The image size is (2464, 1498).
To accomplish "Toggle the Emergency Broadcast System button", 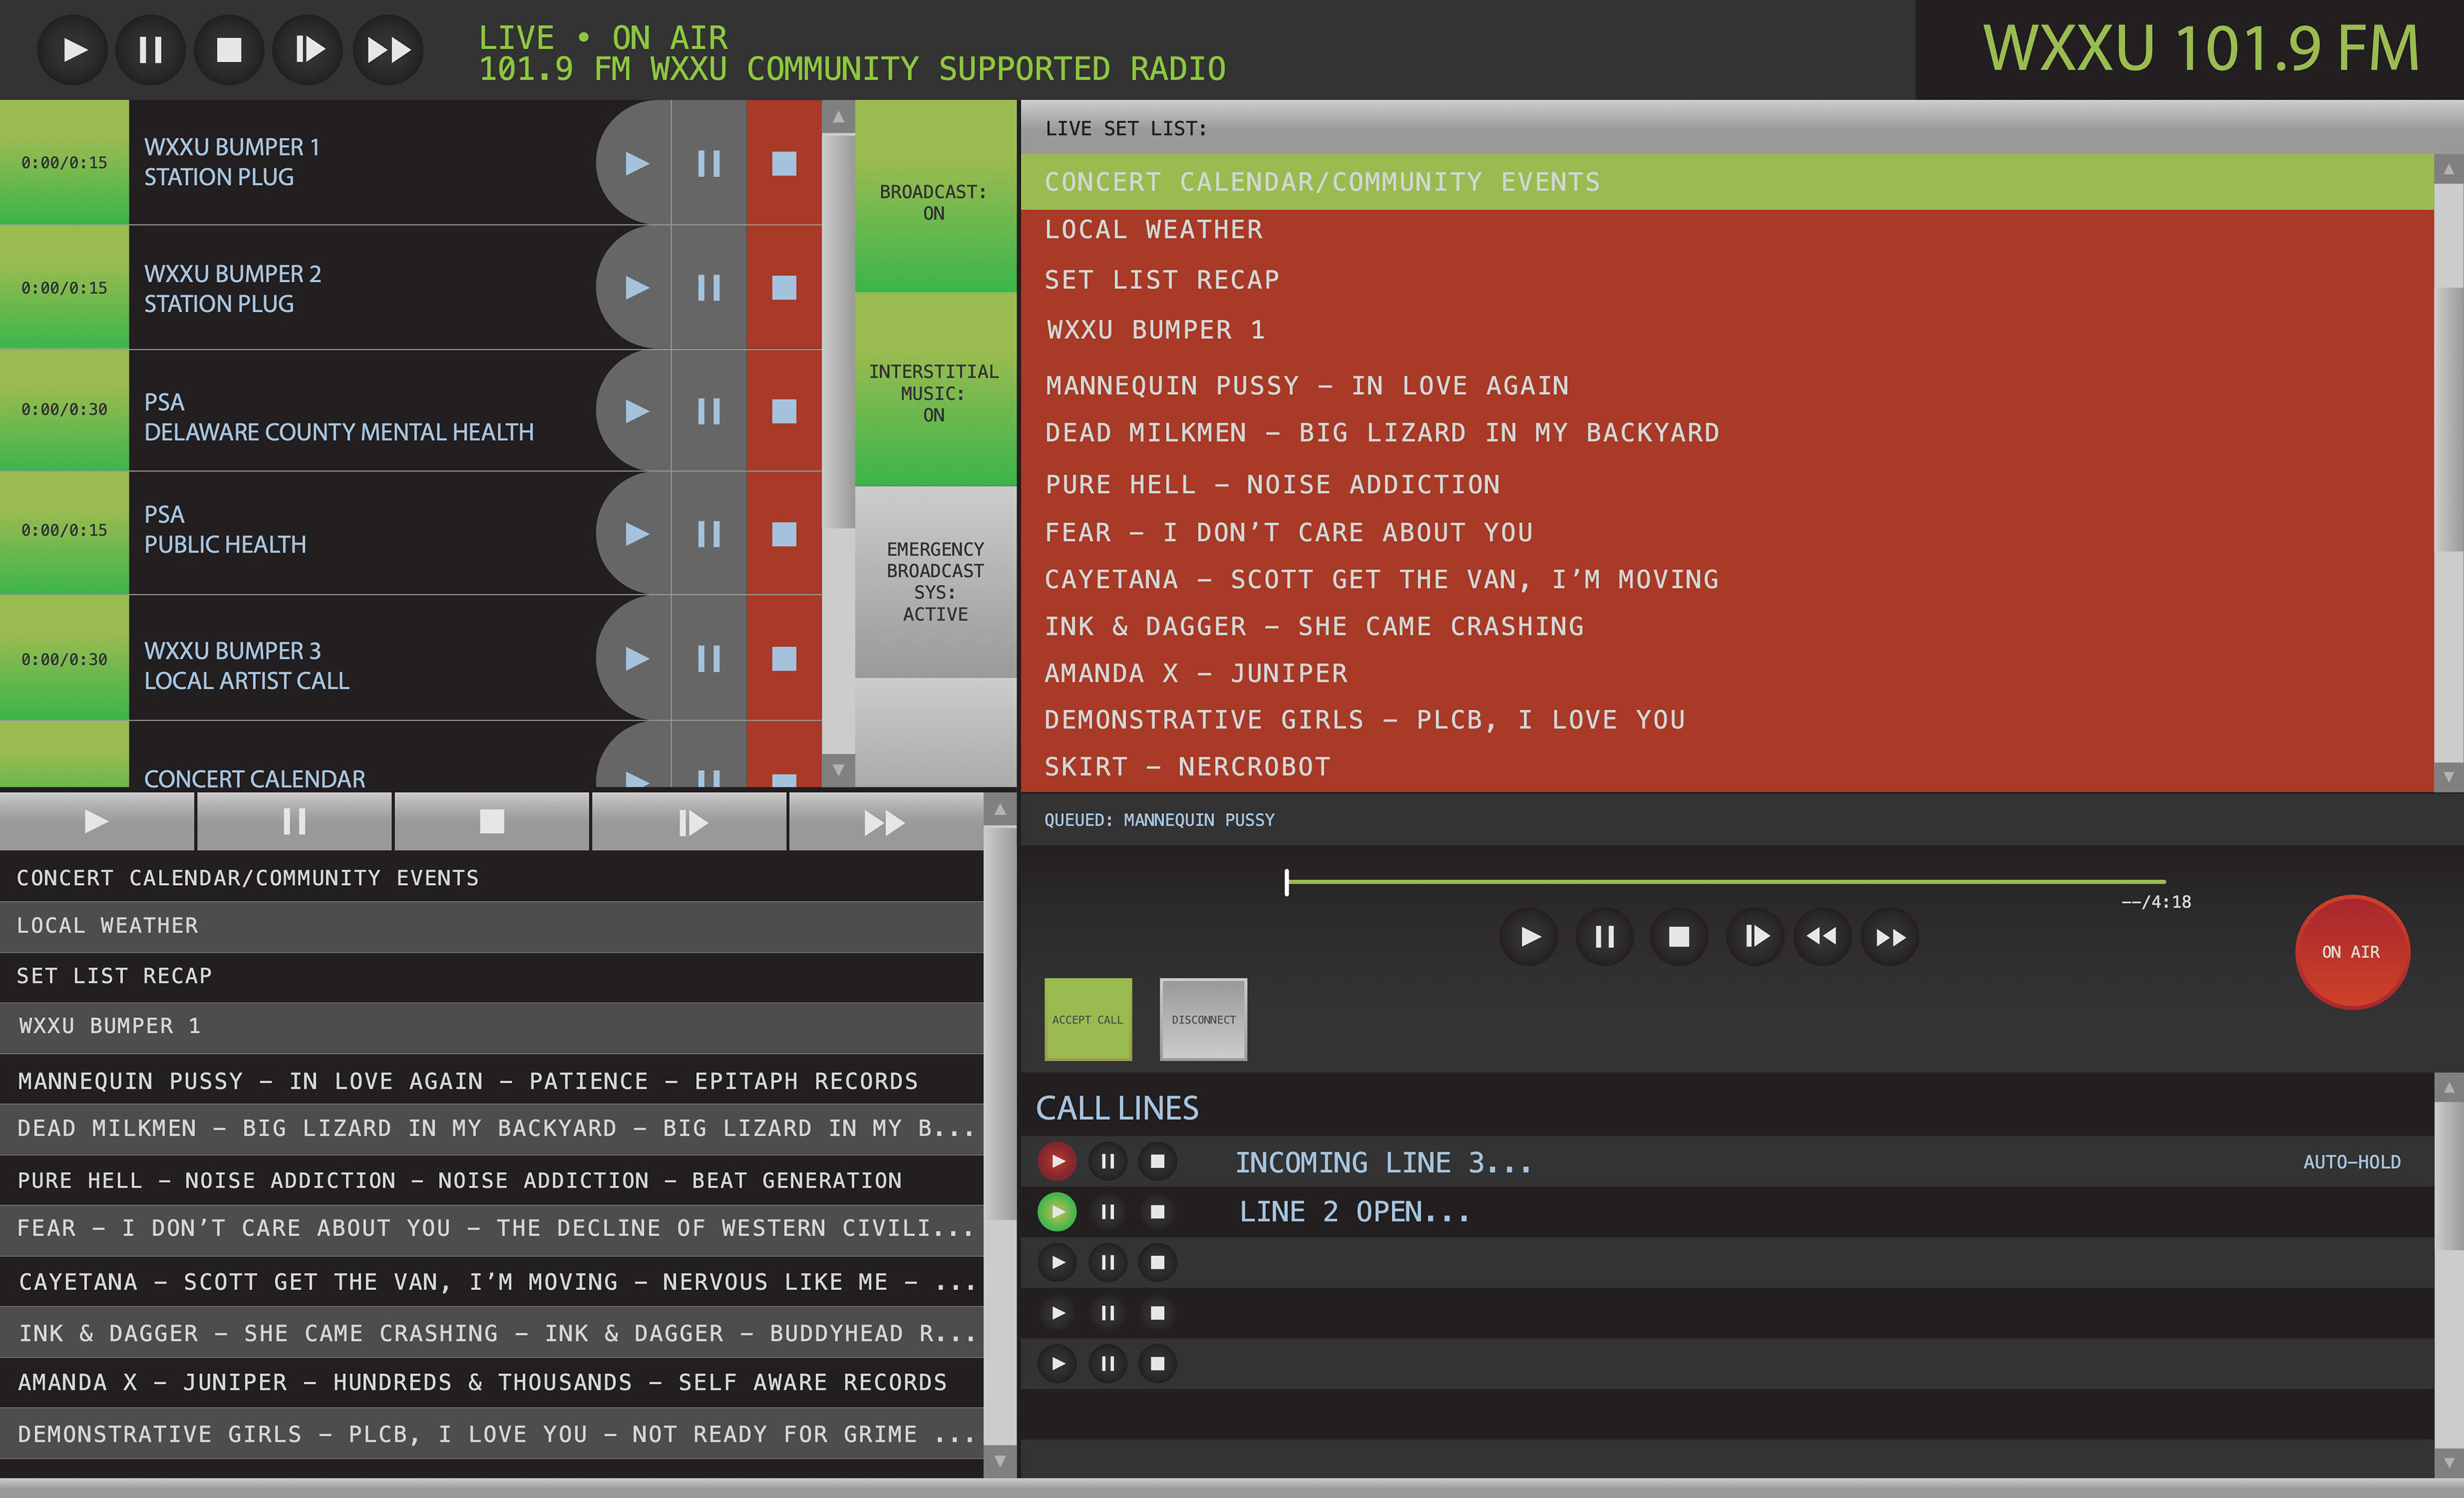I will [935, 582].
